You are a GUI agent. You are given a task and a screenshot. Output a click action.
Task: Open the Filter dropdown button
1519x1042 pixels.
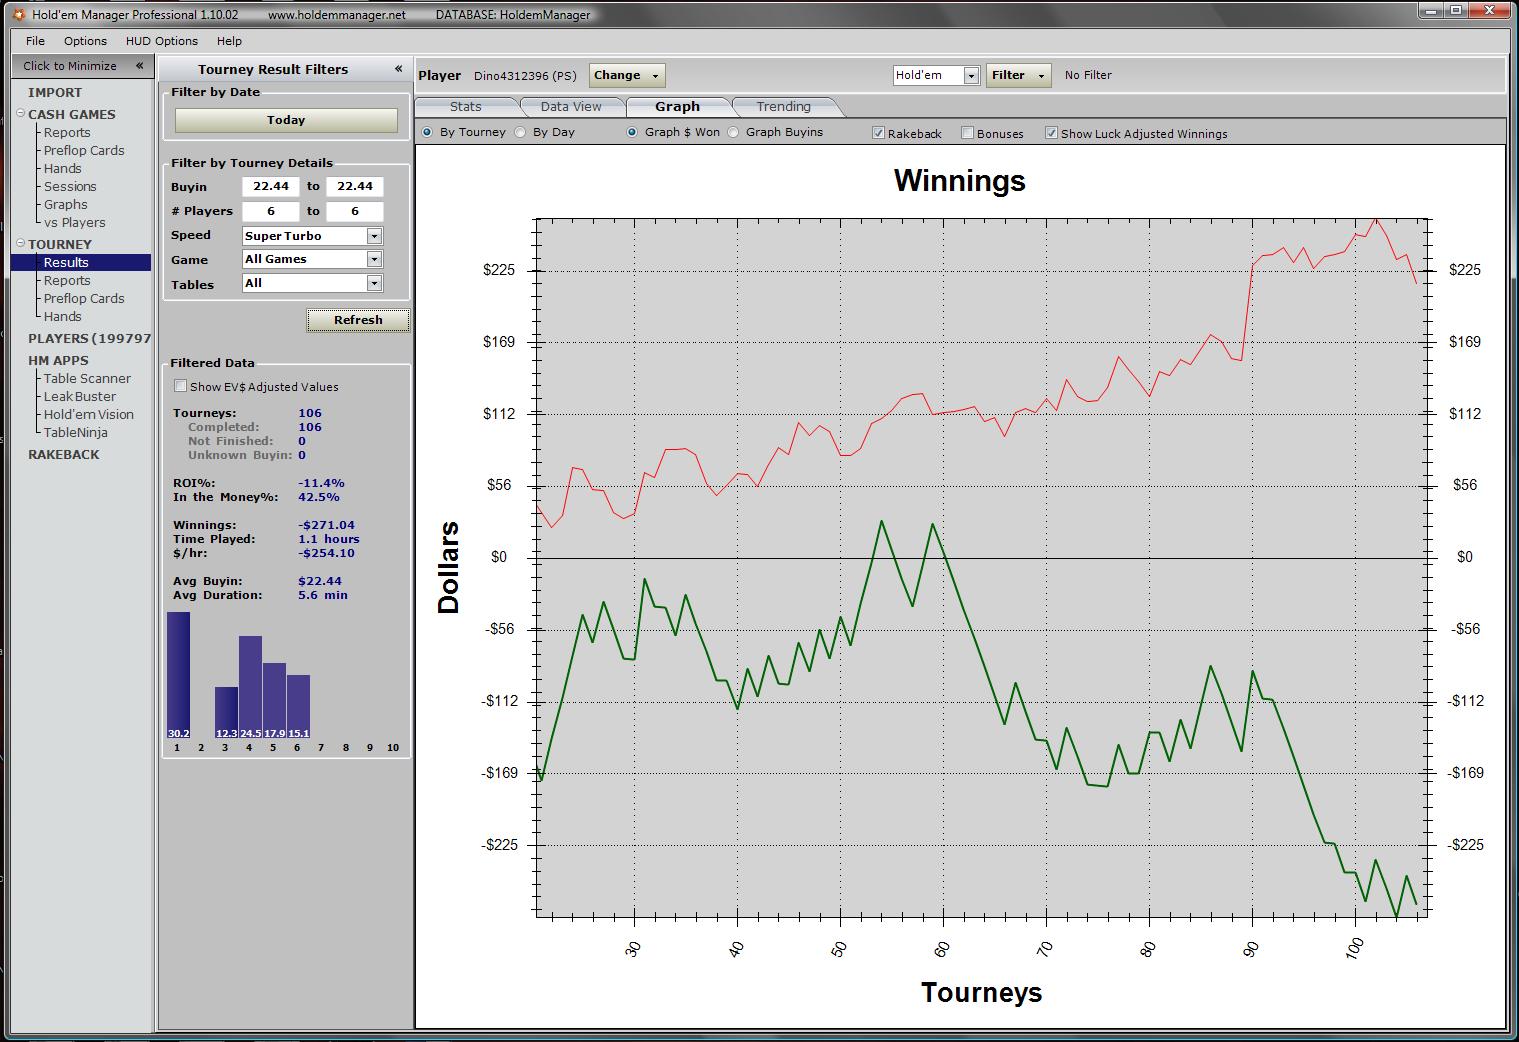tap(1018, 75)
